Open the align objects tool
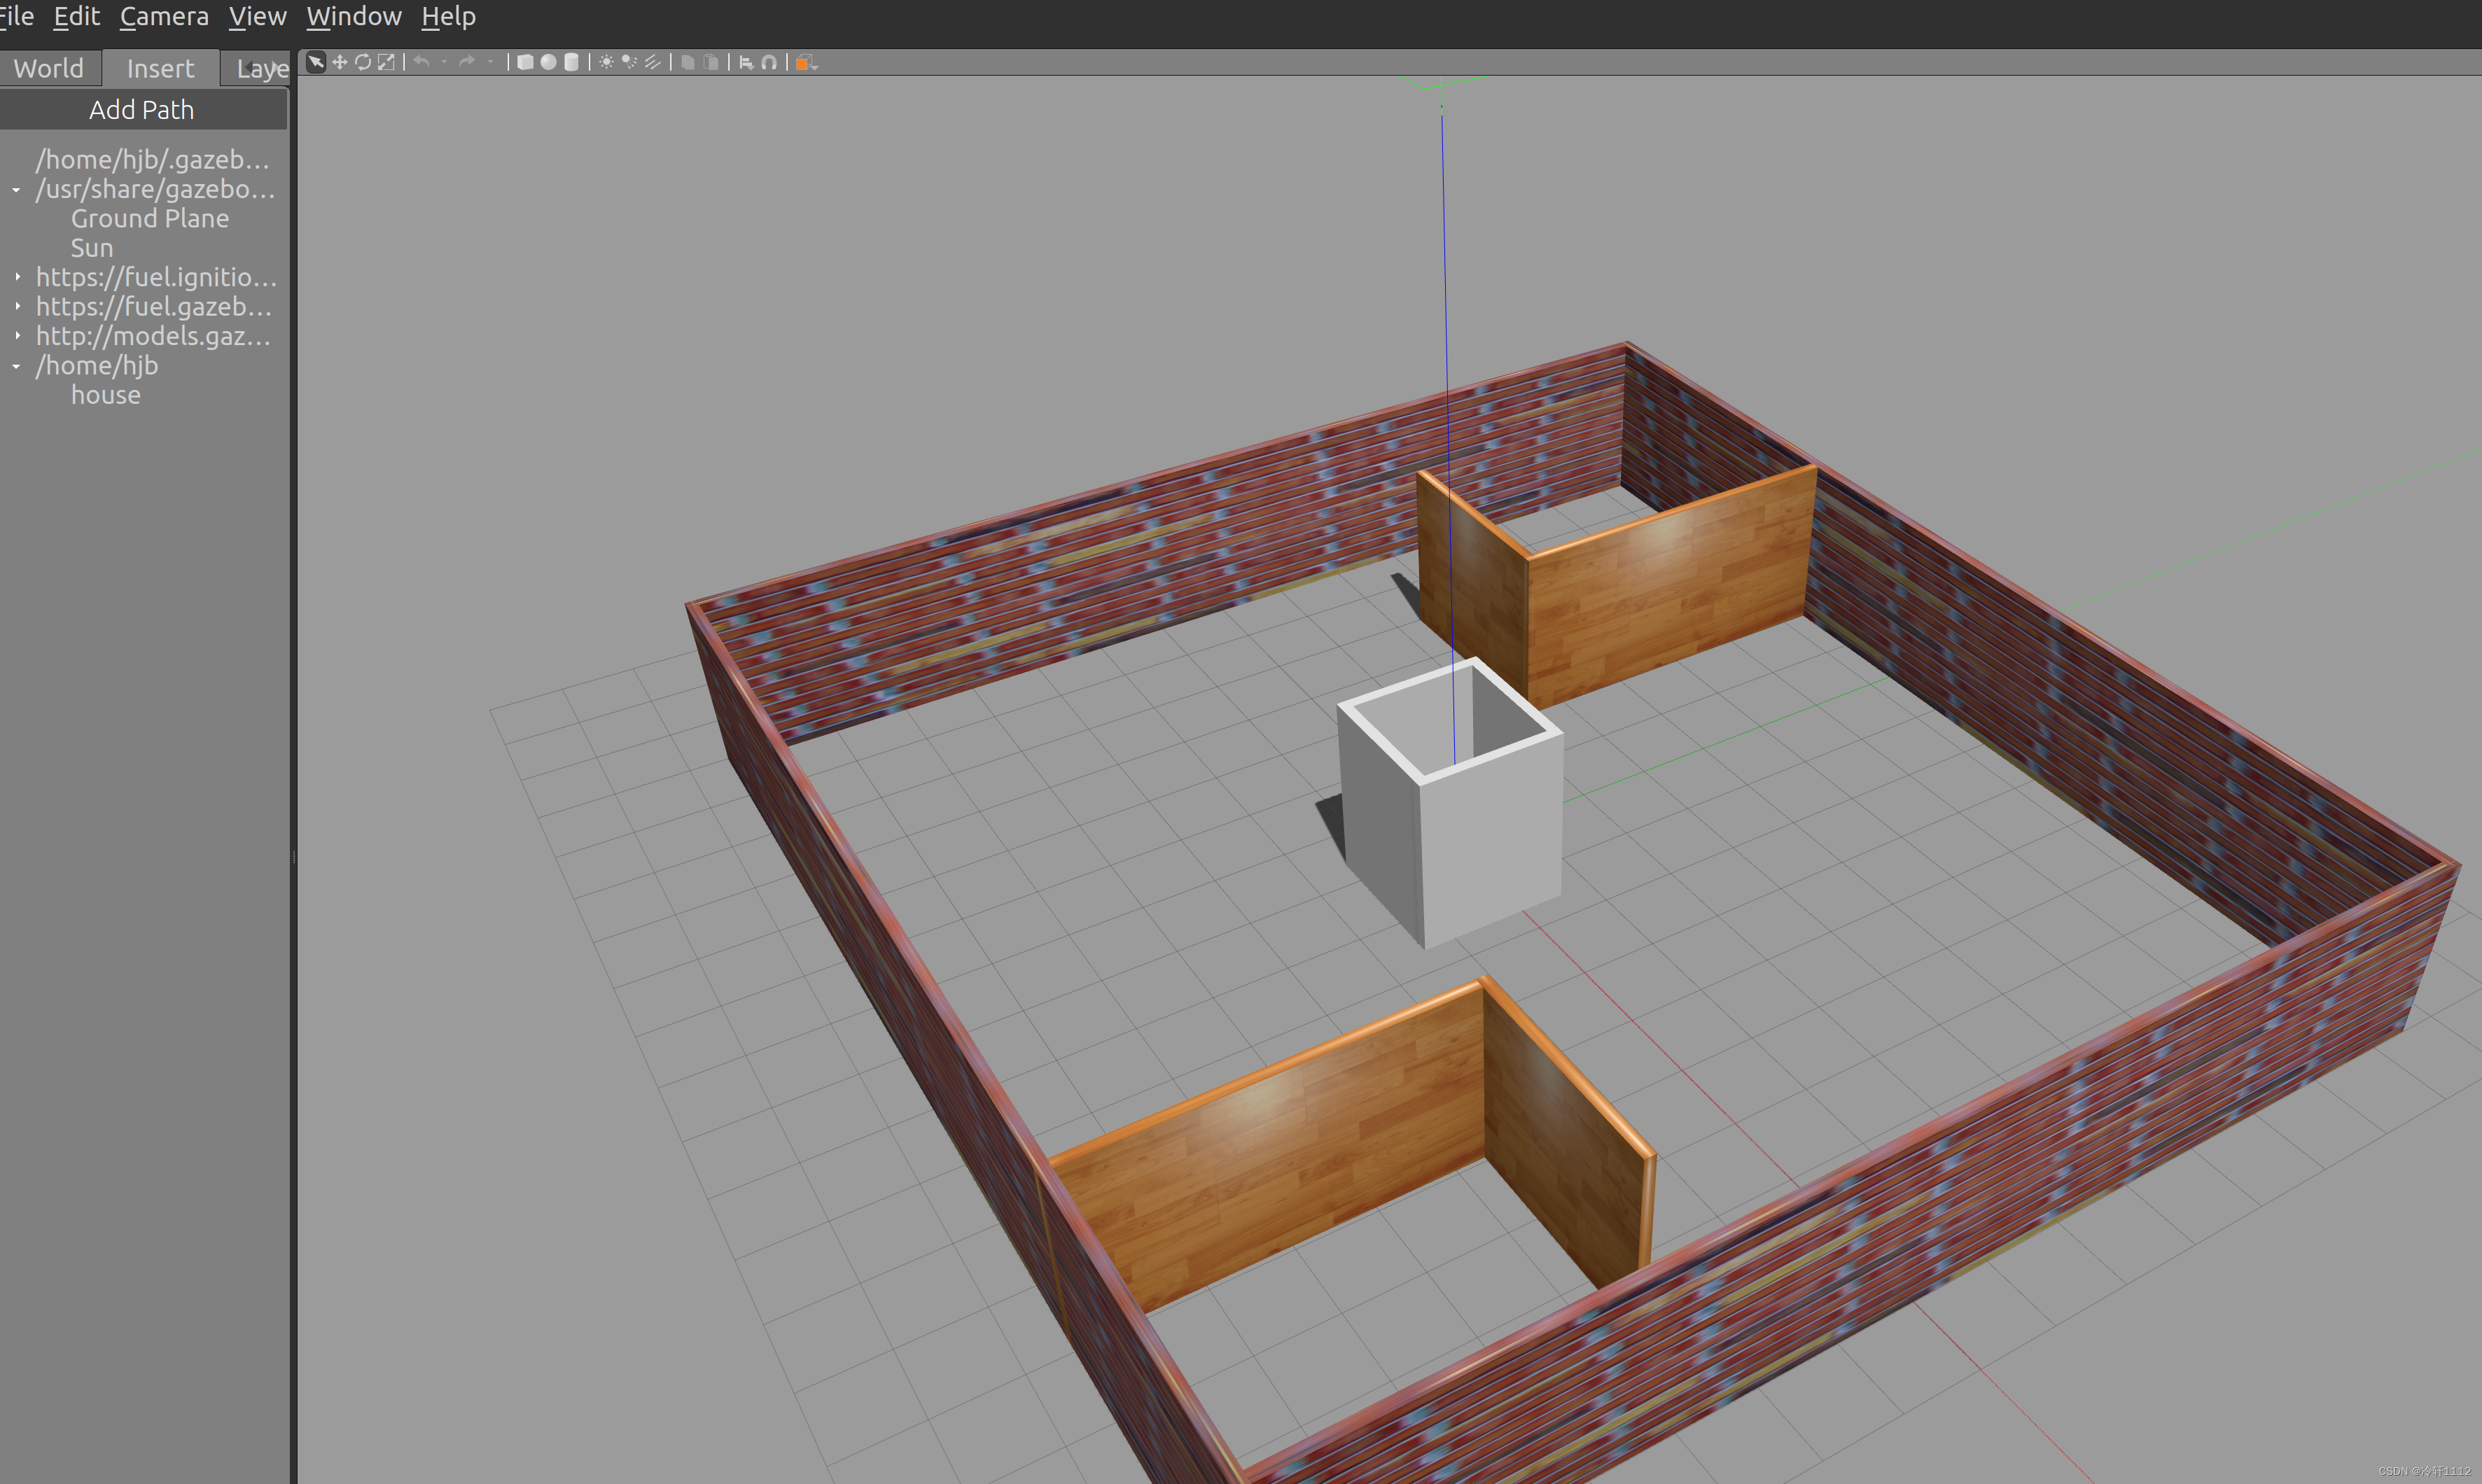Image resolution: width=2482 pixels, height=1484 pixels. point(746,62)
